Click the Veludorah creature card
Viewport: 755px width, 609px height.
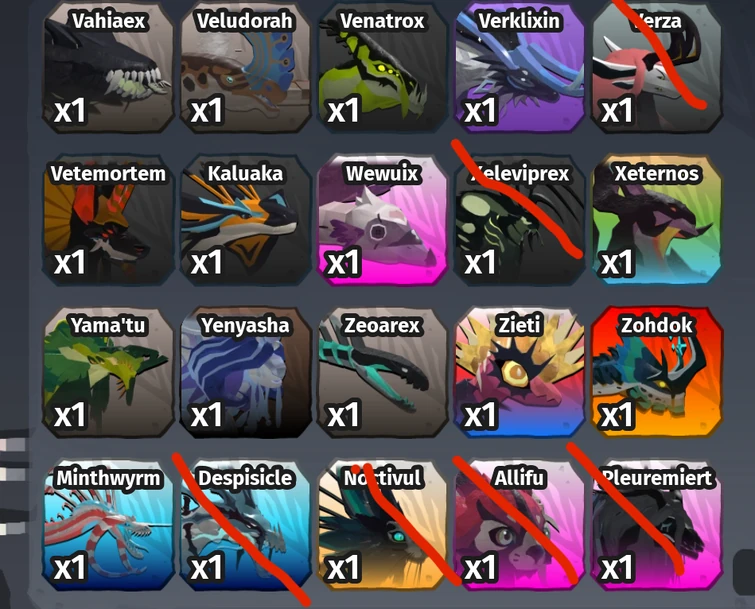click(246, 67)
